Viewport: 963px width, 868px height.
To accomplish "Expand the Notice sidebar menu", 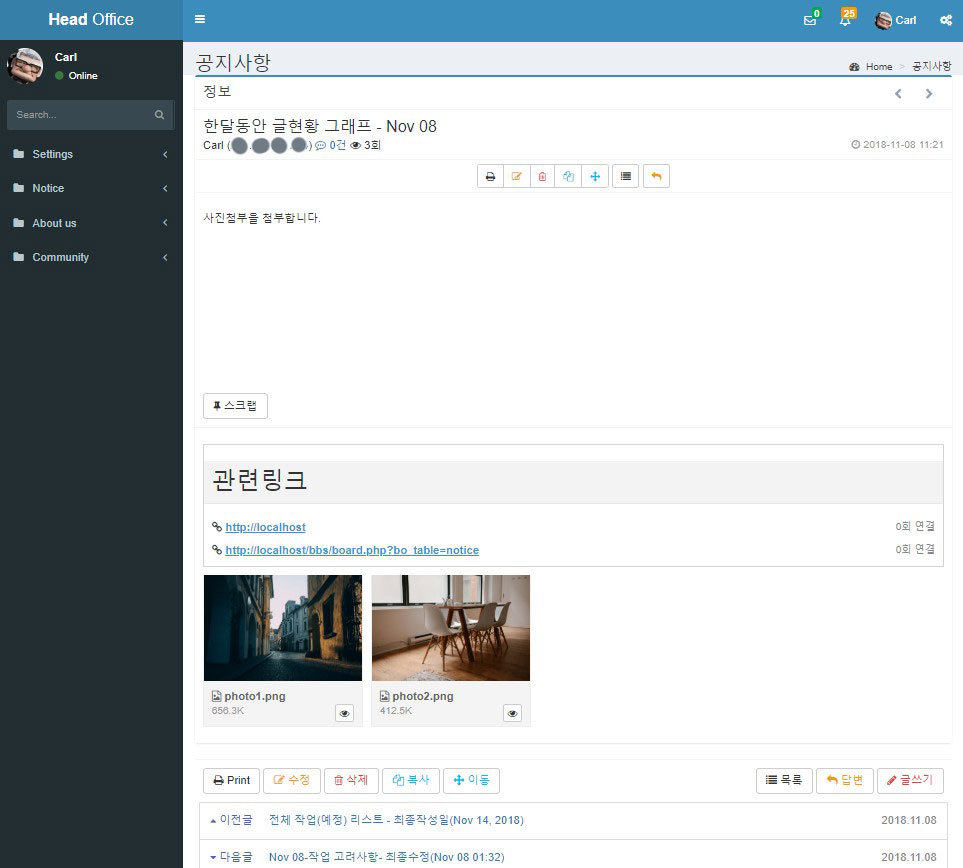I will point(90,188).
